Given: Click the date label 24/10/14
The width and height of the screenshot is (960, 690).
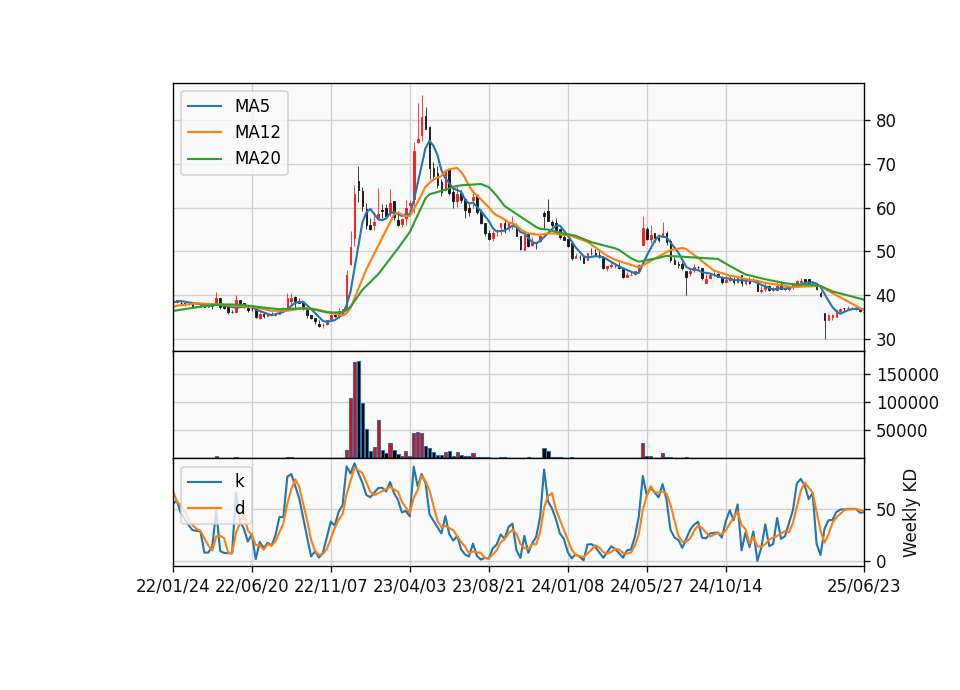Looking at the screenshot, I should 726,586.
